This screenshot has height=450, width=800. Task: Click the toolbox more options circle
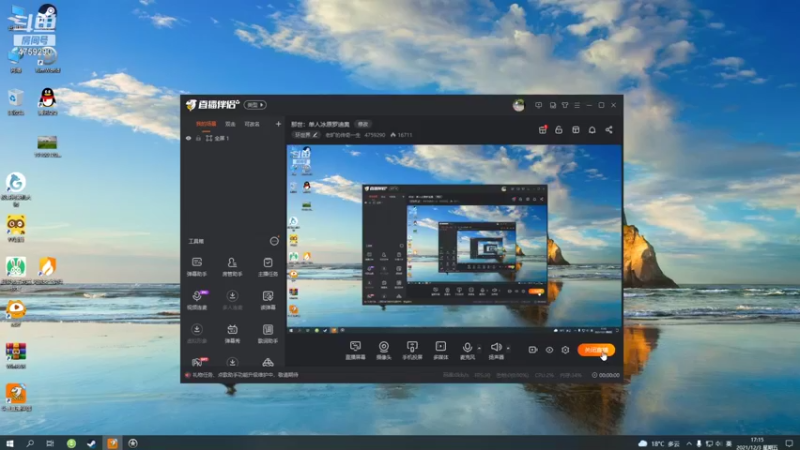pyautogui.click(x=274, y=241)
